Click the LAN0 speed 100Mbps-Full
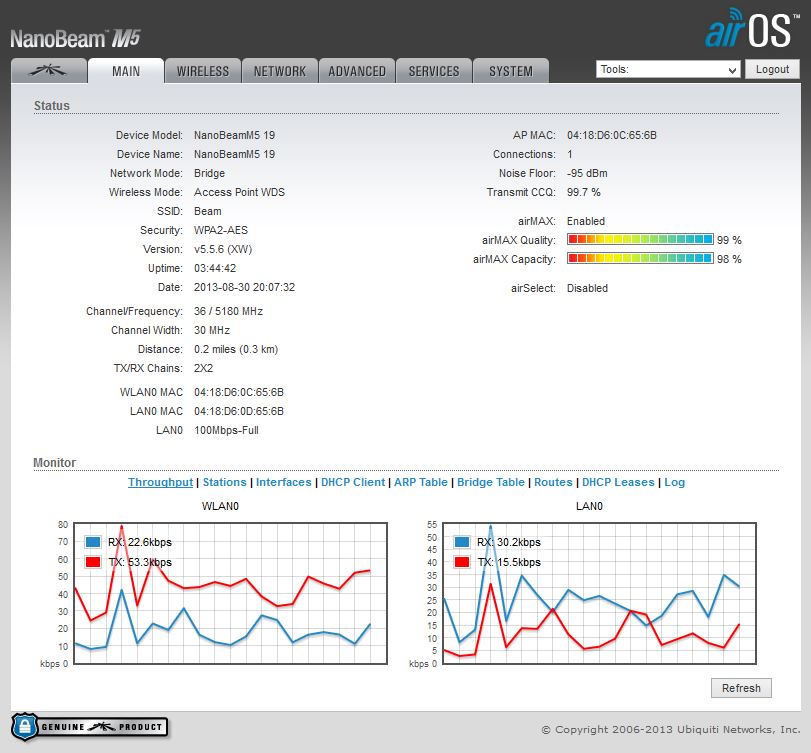Screen dimensions: 811x753 226,430
